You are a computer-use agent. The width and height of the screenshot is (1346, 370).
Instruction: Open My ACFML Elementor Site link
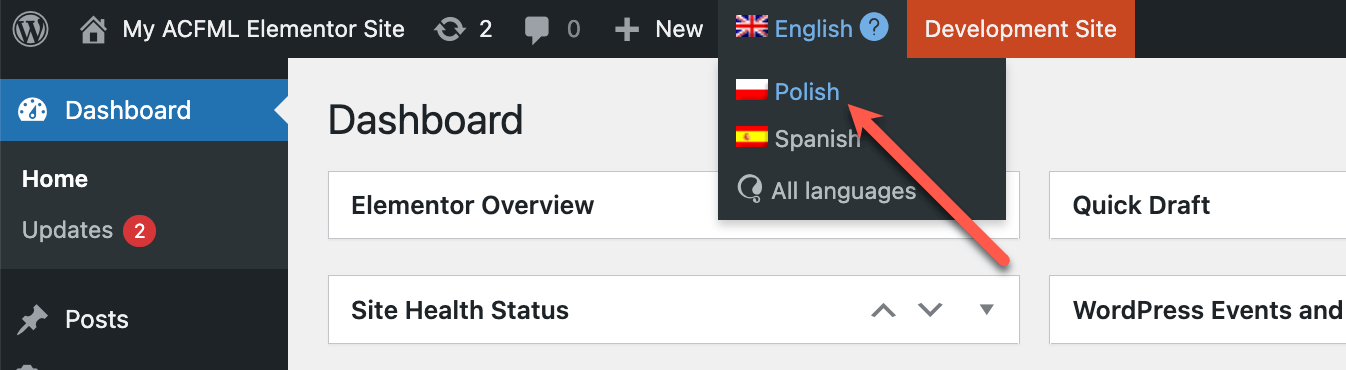(263, 29)
